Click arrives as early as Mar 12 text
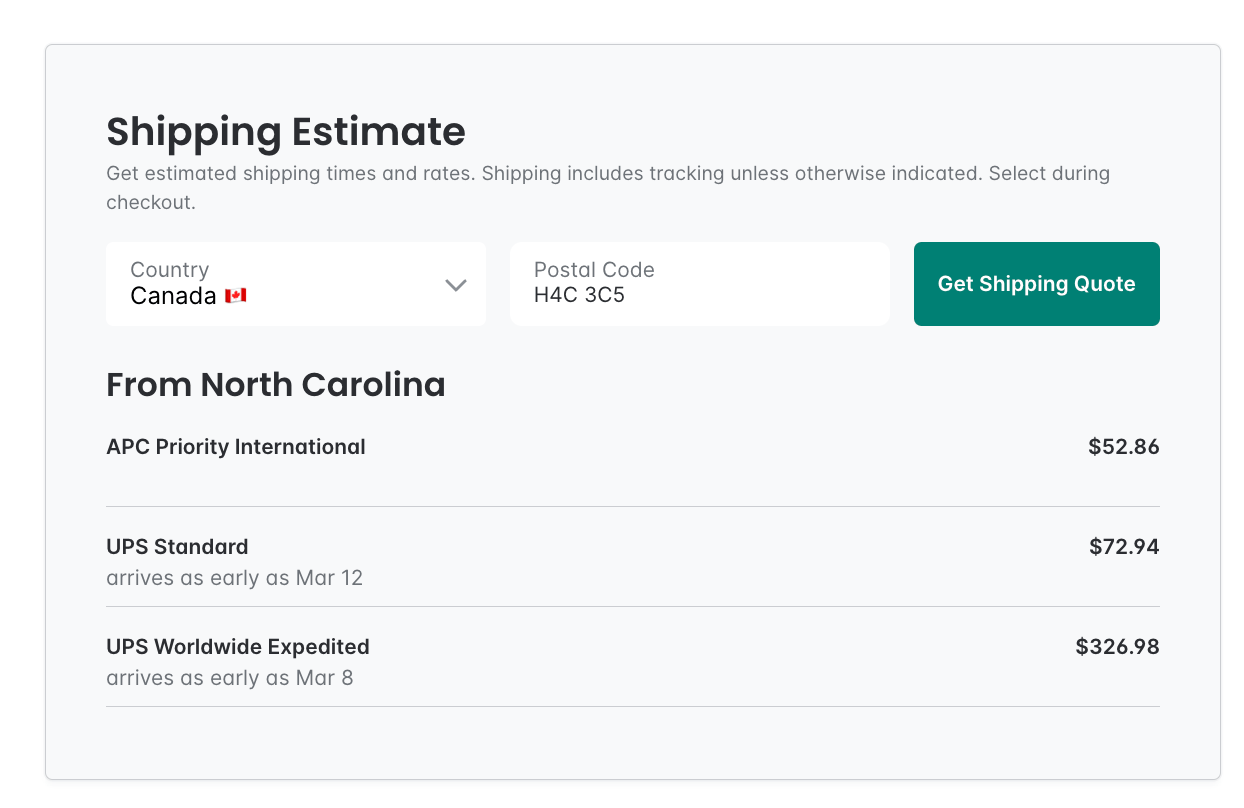This screenshot has height=808, width=1244. 234,578
